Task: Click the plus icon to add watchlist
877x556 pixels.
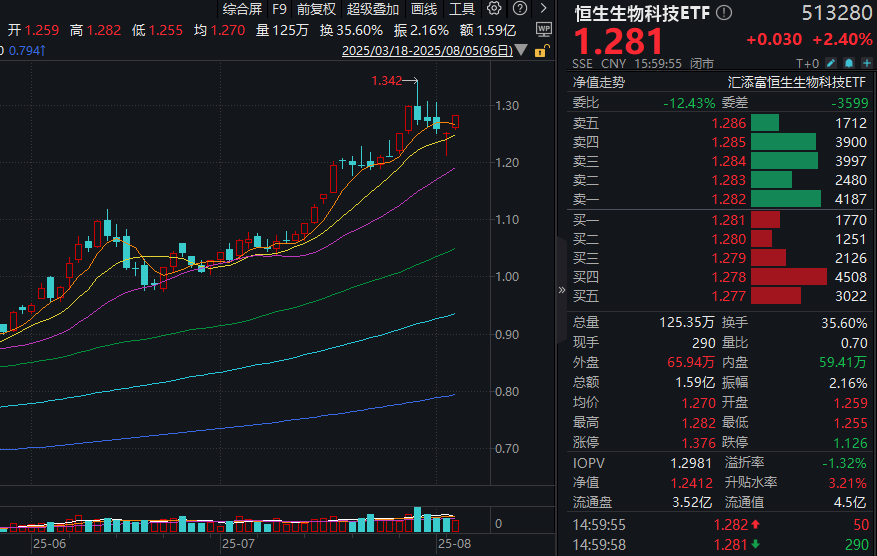Action: (867, 62)
